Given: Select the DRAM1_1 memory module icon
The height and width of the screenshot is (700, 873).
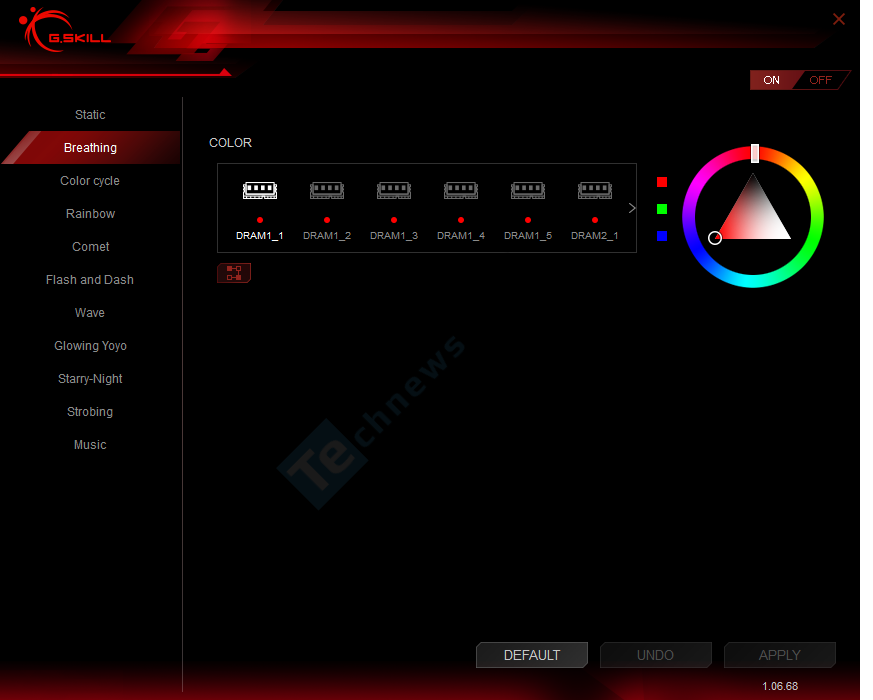Looking at the screenshot, I should click(x=259, y=190).
